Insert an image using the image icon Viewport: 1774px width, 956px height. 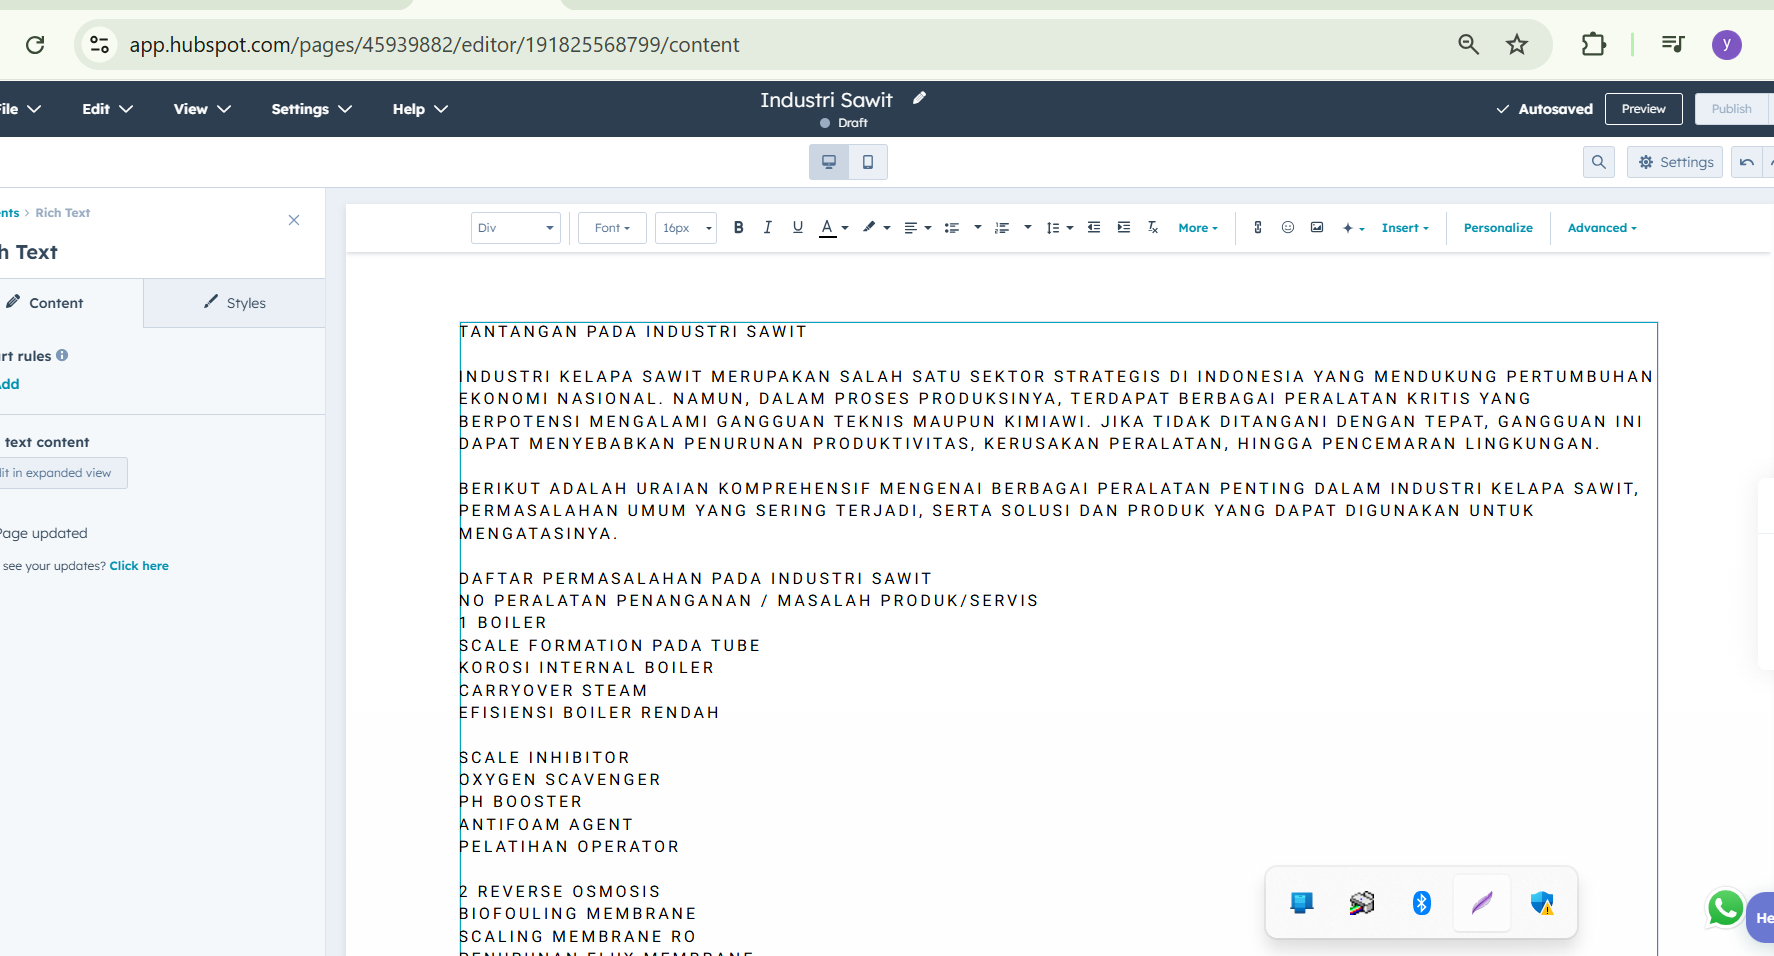click(1316, 227)
